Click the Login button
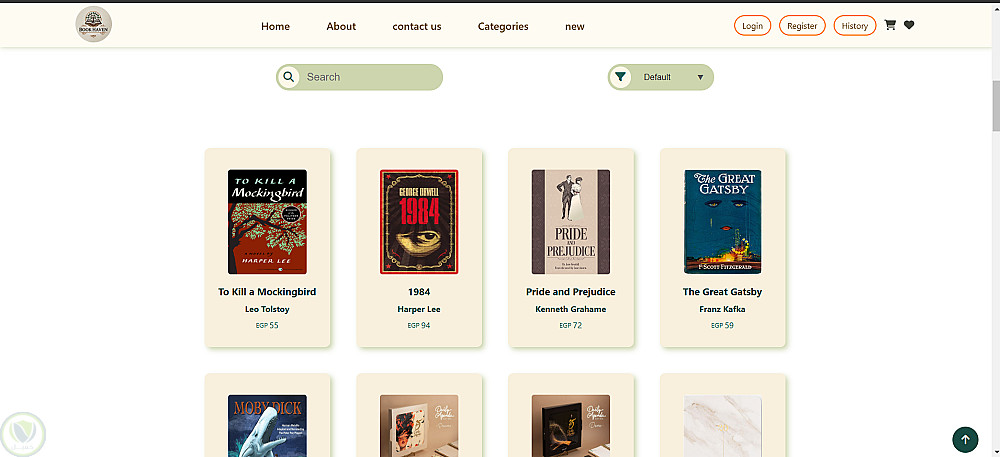This screenshot has width=1000, height=457. click(753, 25)
